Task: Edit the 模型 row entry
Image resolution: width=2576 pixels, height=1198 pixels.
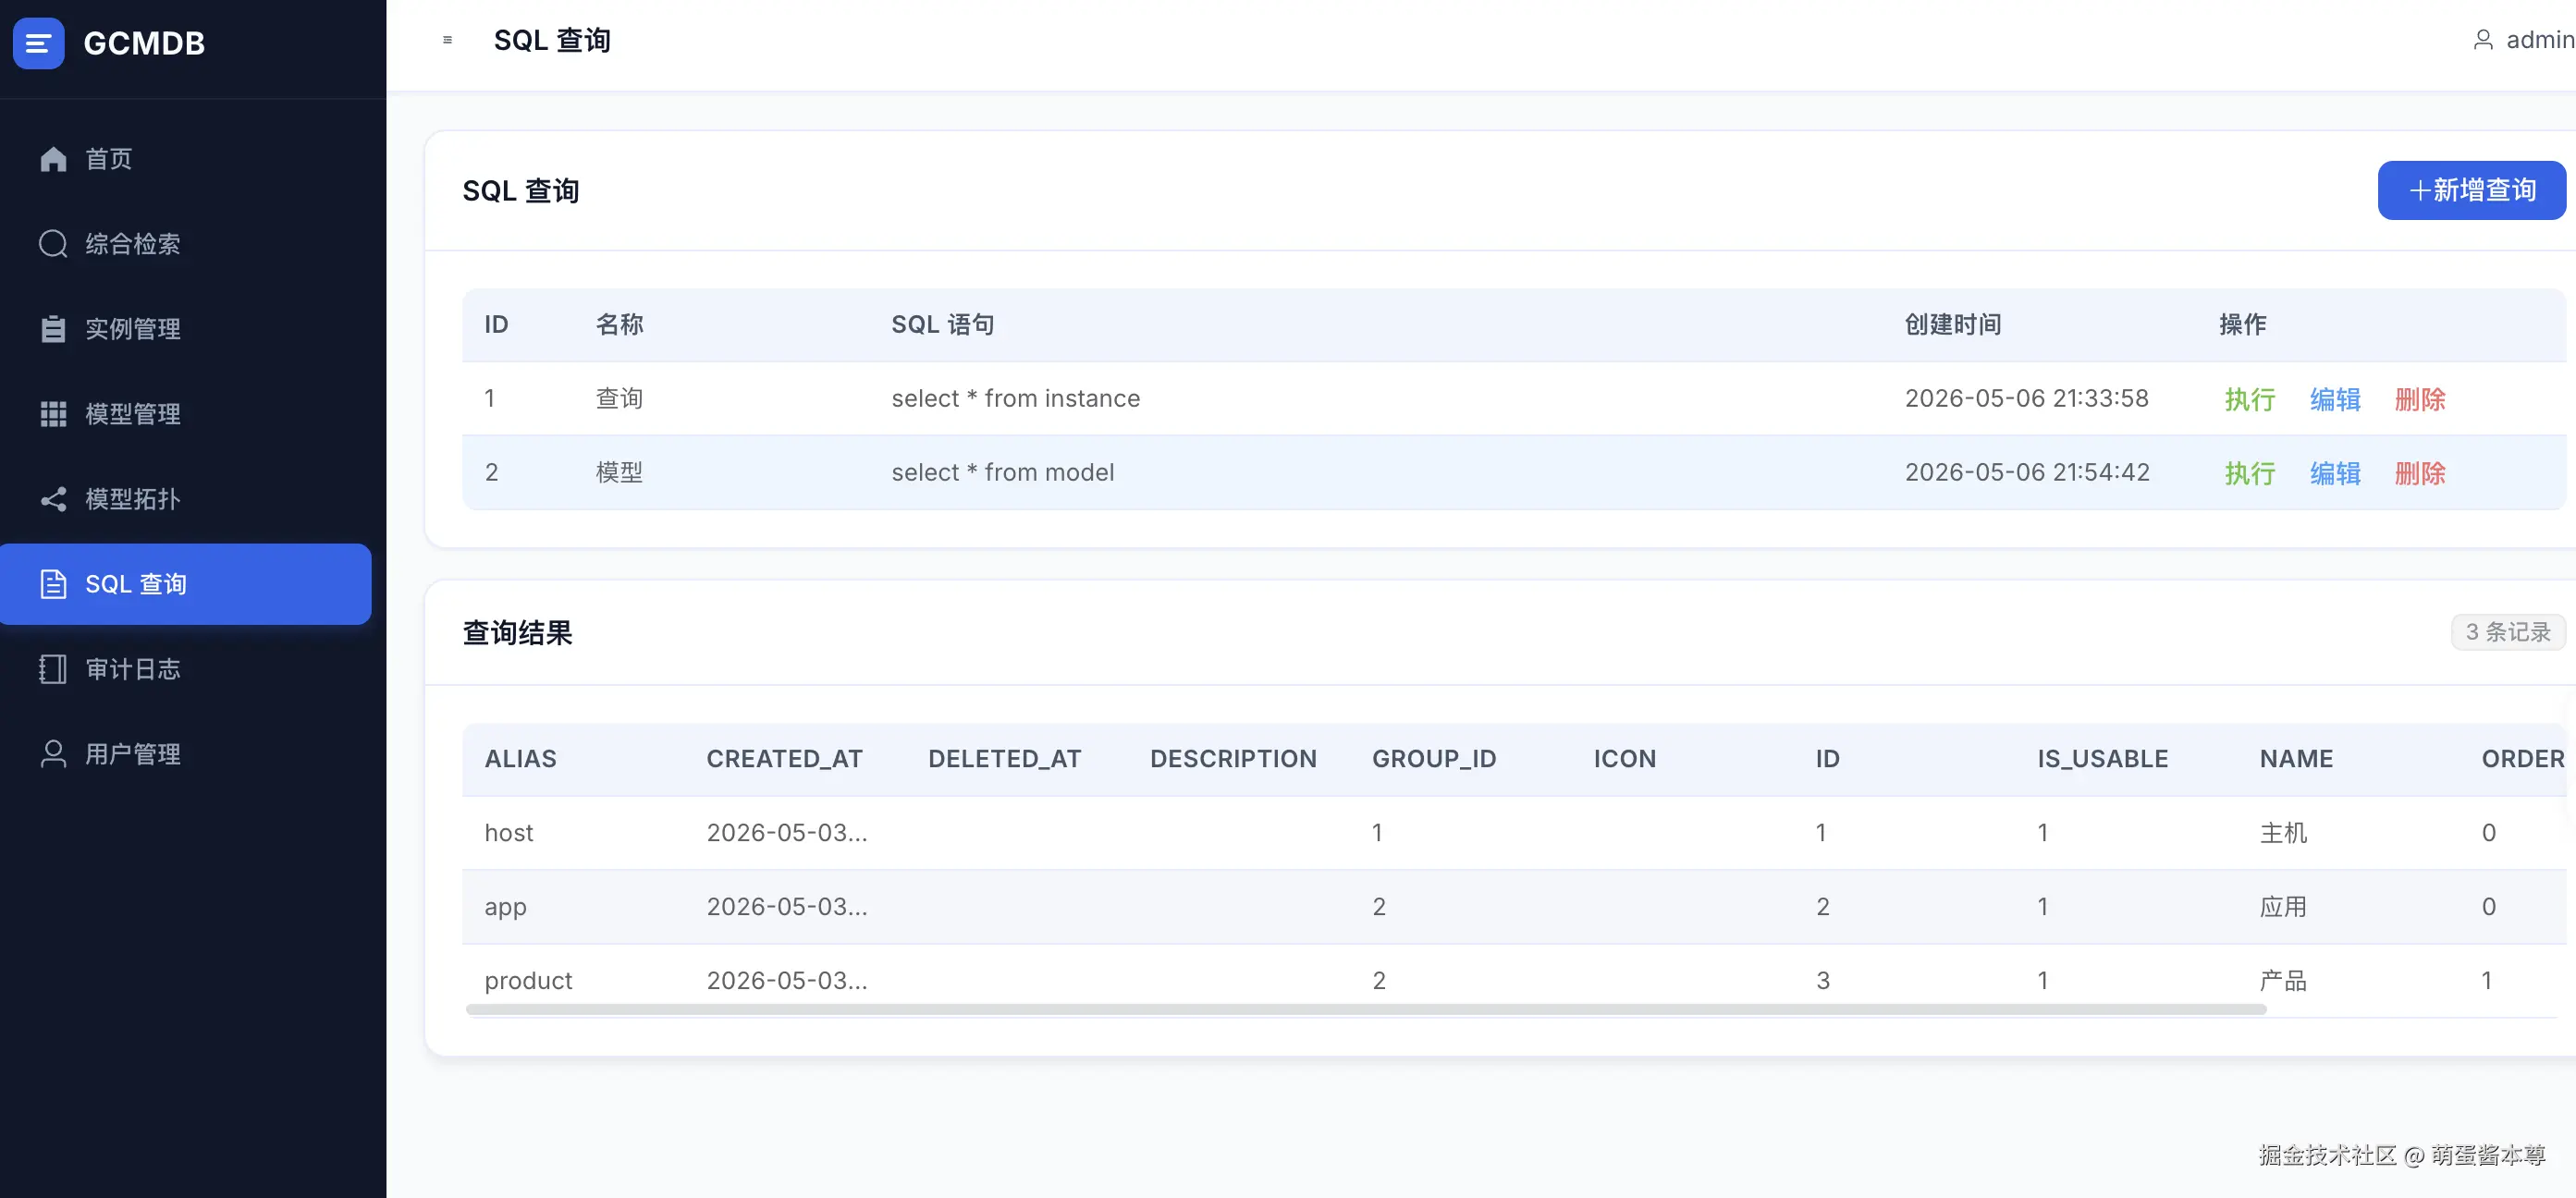Action: (x=2335, y=473)
